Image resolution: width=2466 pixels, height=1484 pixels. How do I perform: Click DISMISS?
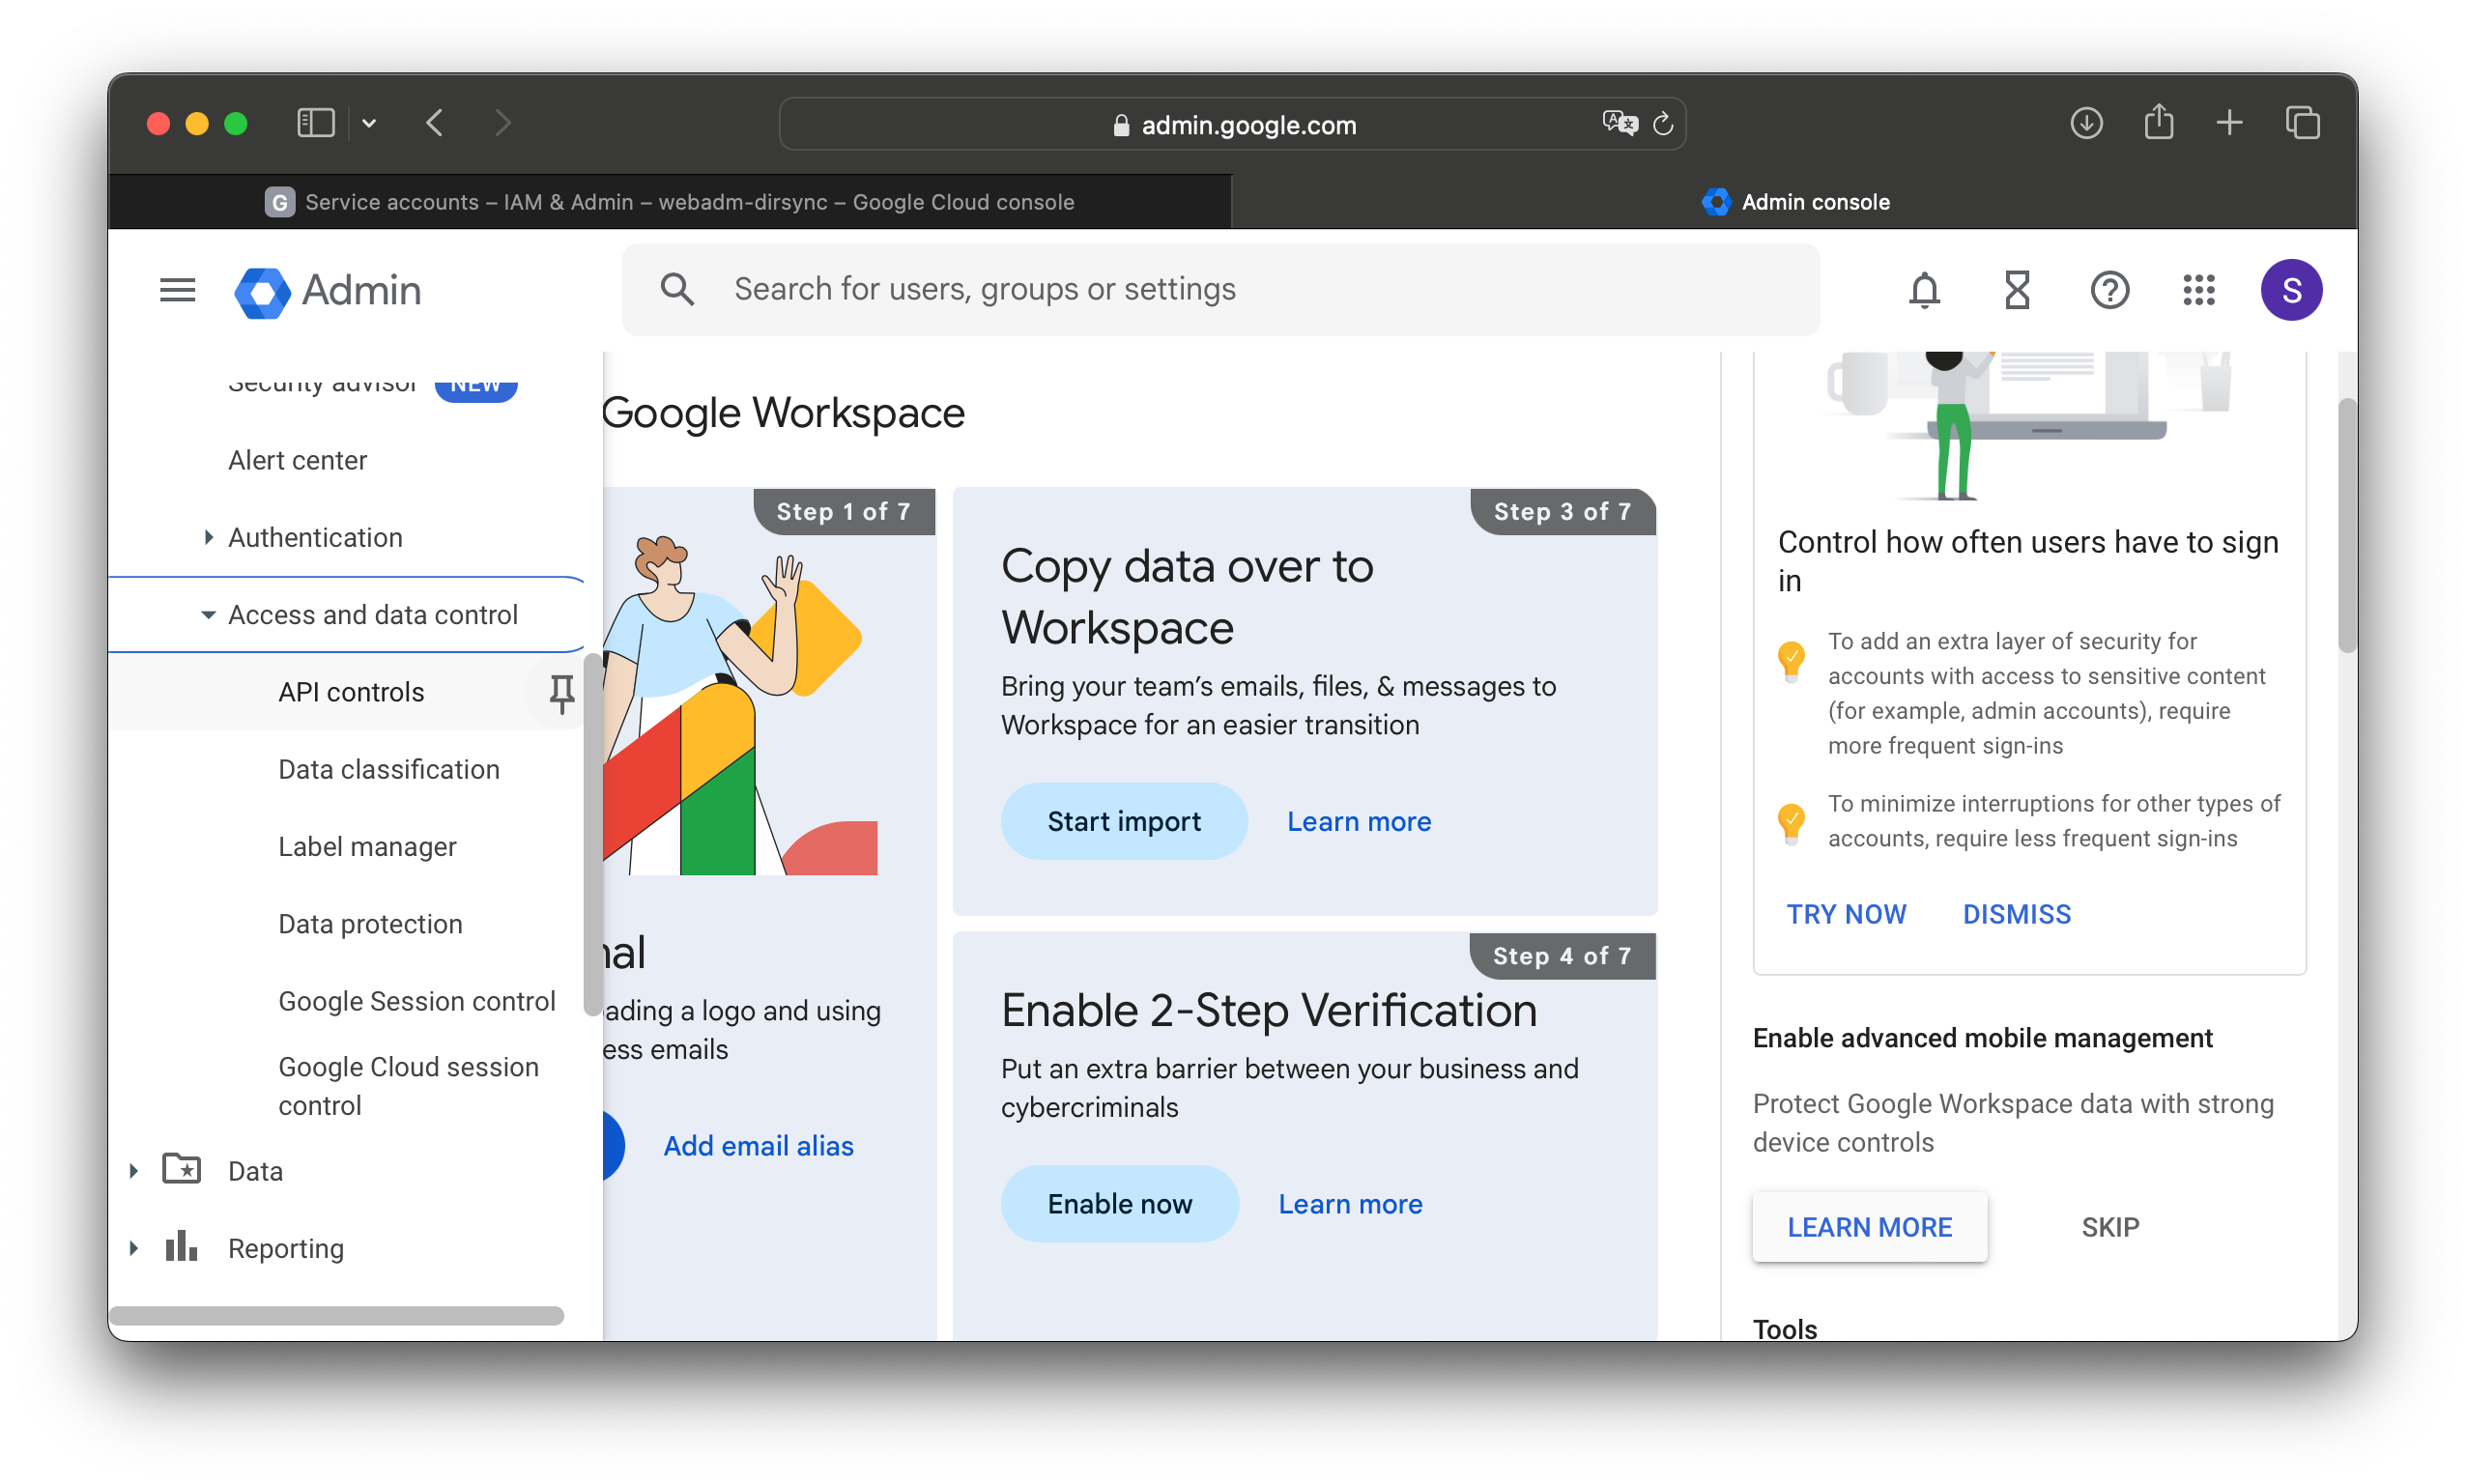click(x=2016, y=914)
